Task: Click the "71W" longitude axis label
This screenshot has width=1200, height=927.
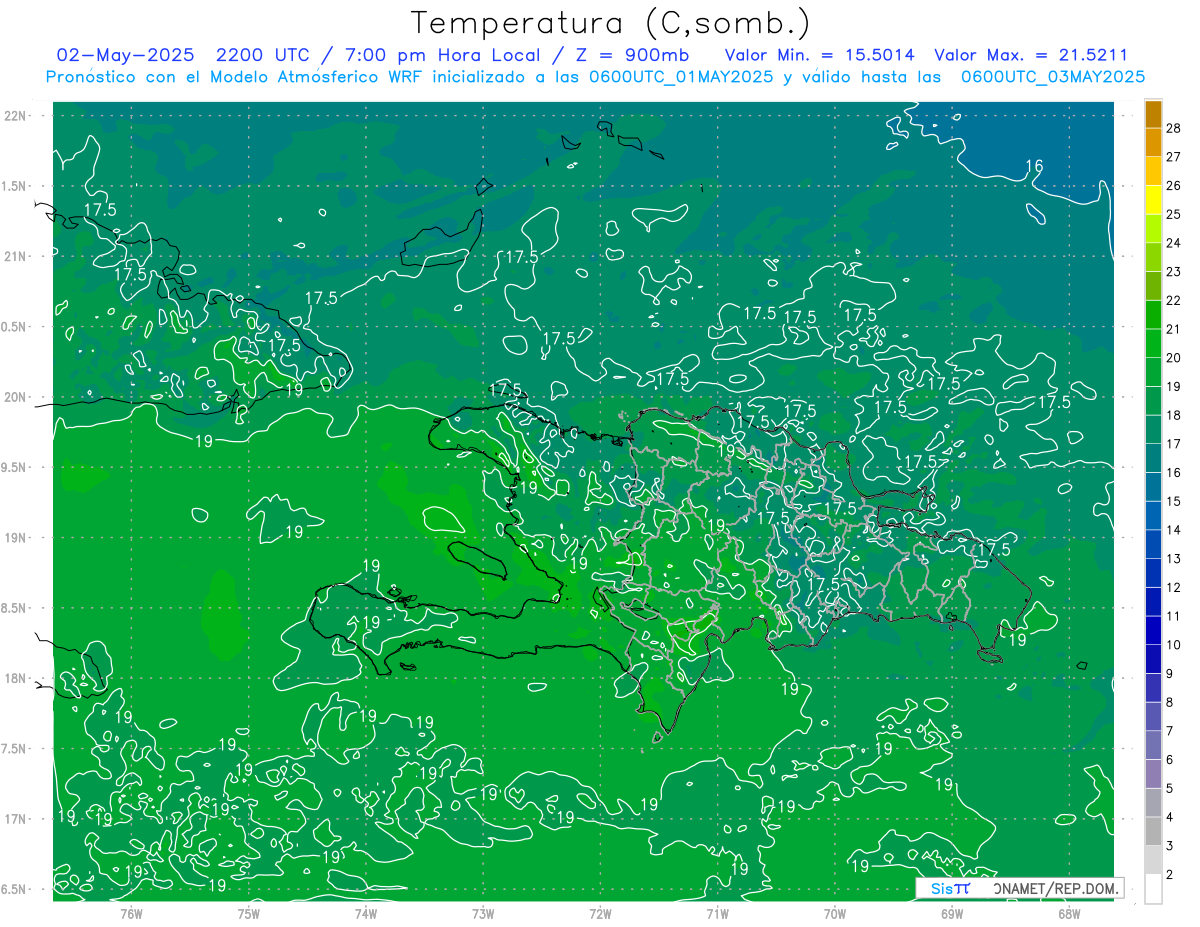Action: (717, 914)
